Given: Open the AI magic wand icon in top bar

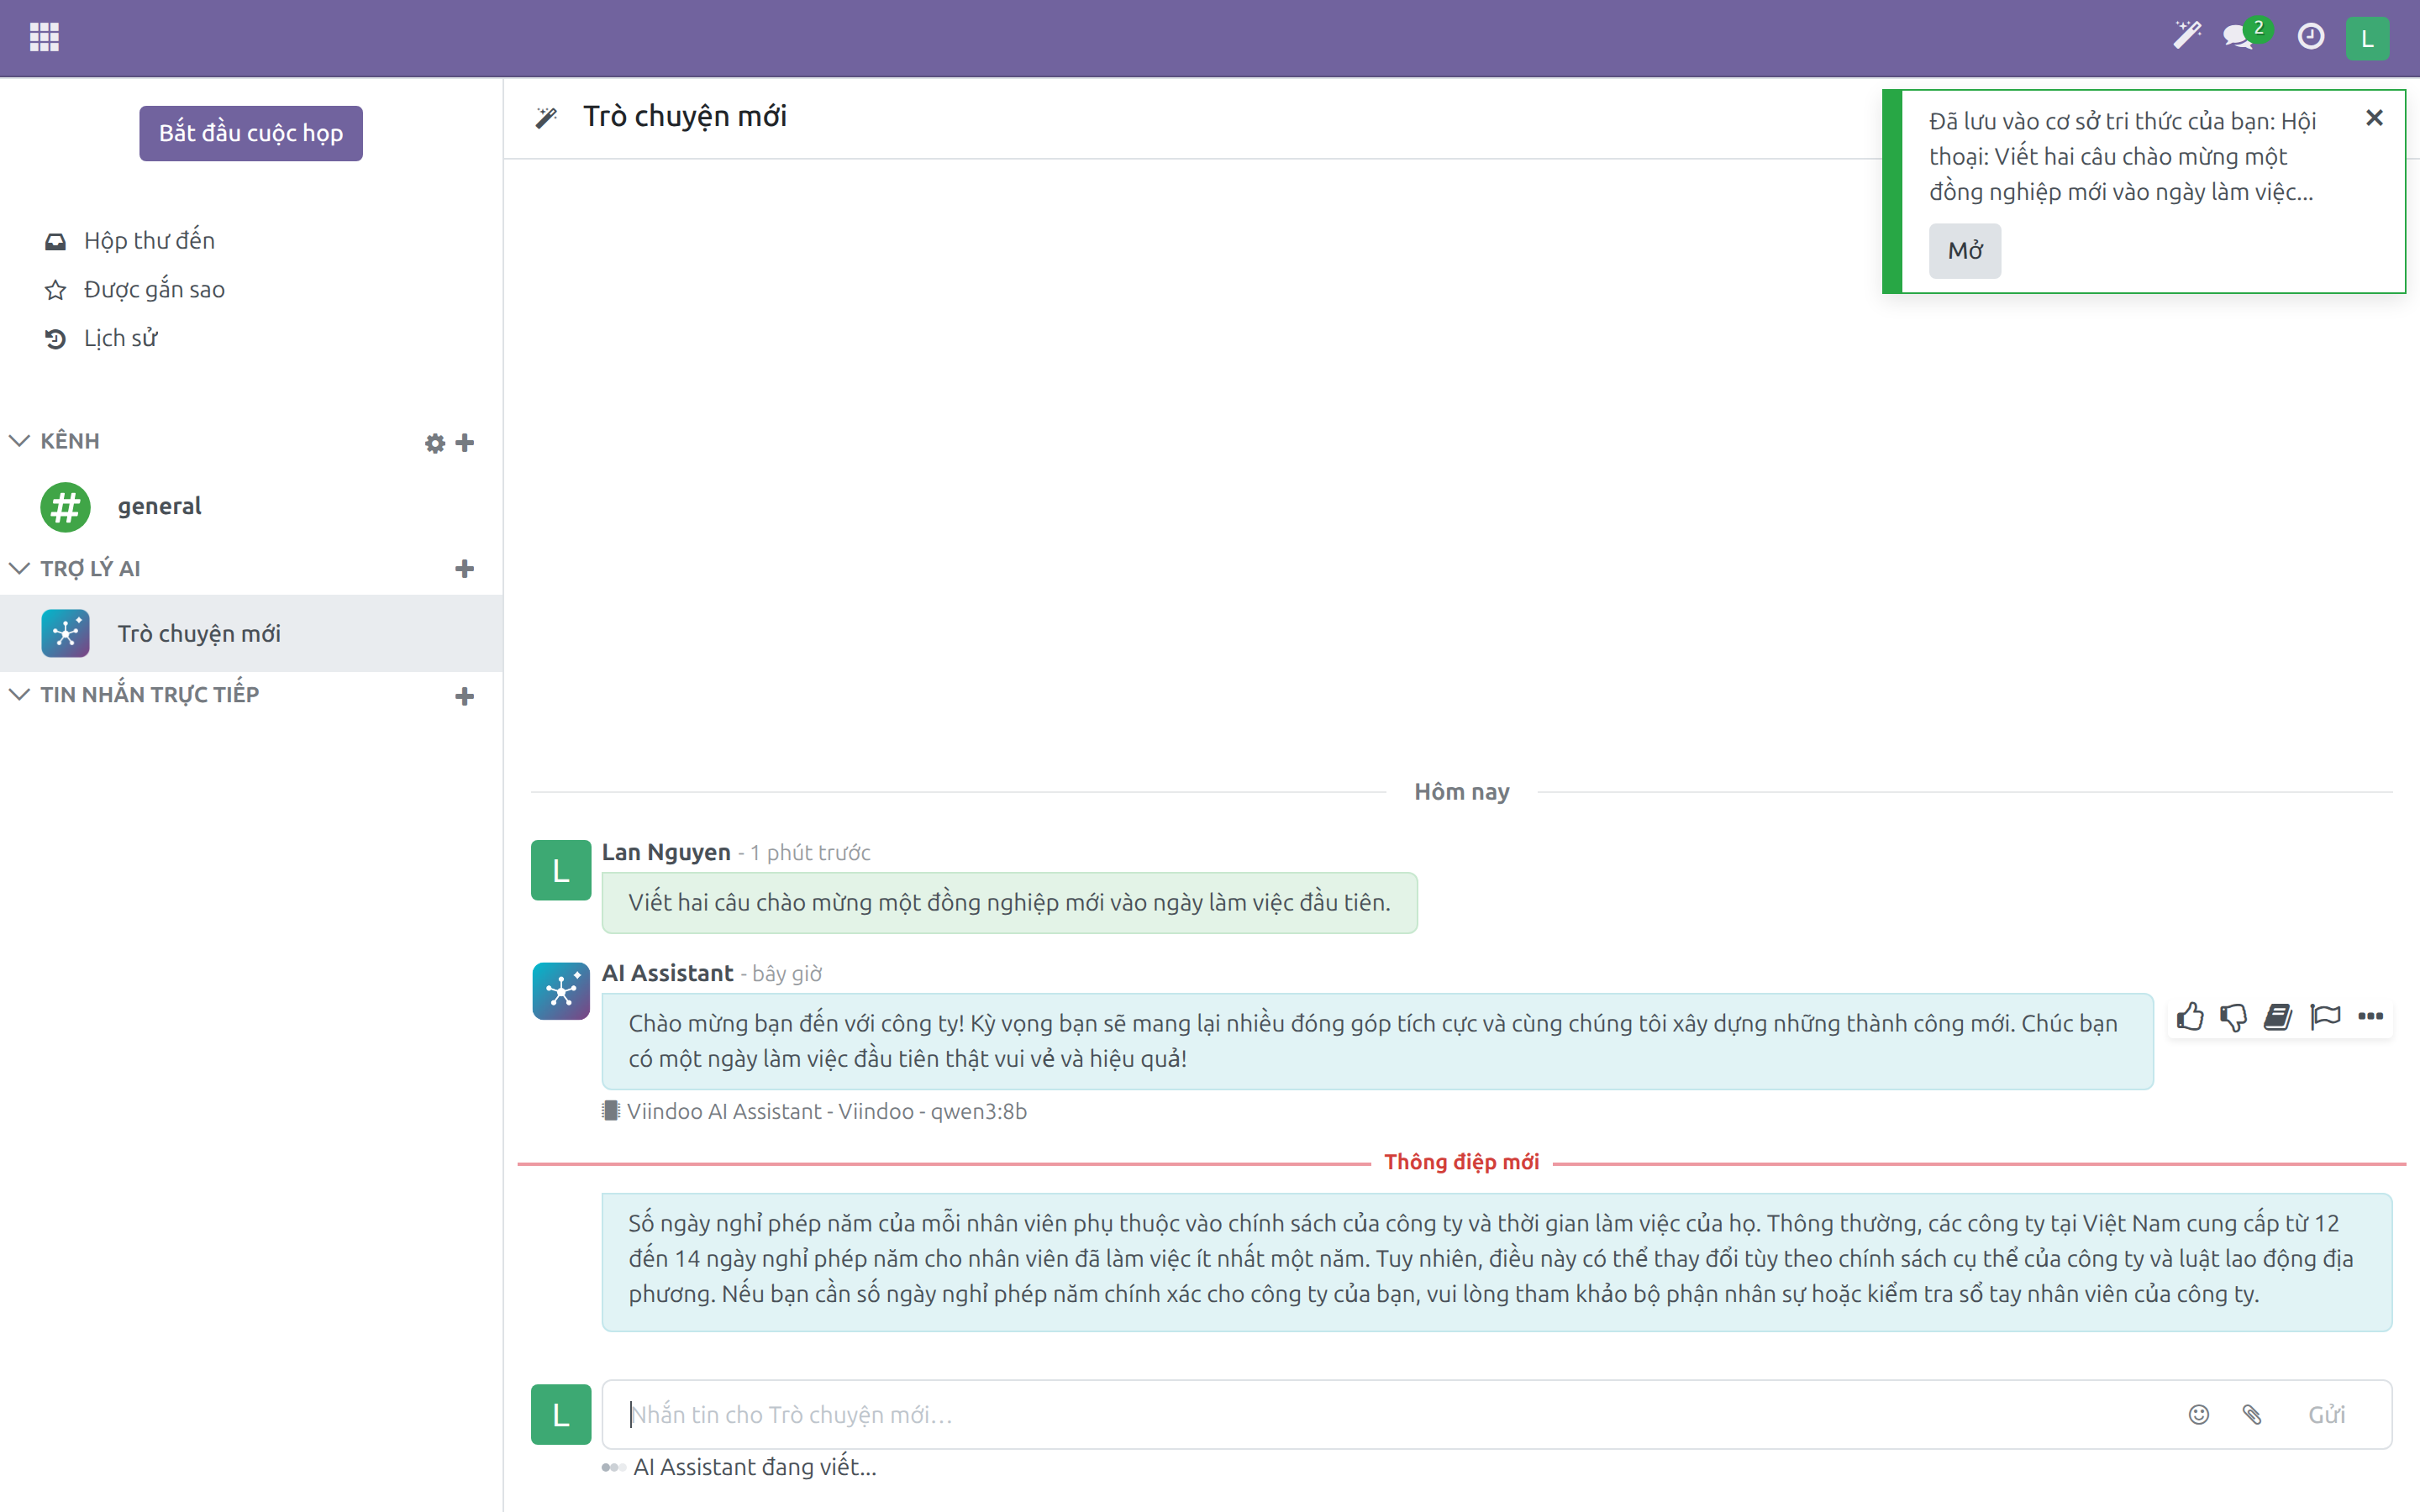Looking at the screenshot, I should 2187,37.
